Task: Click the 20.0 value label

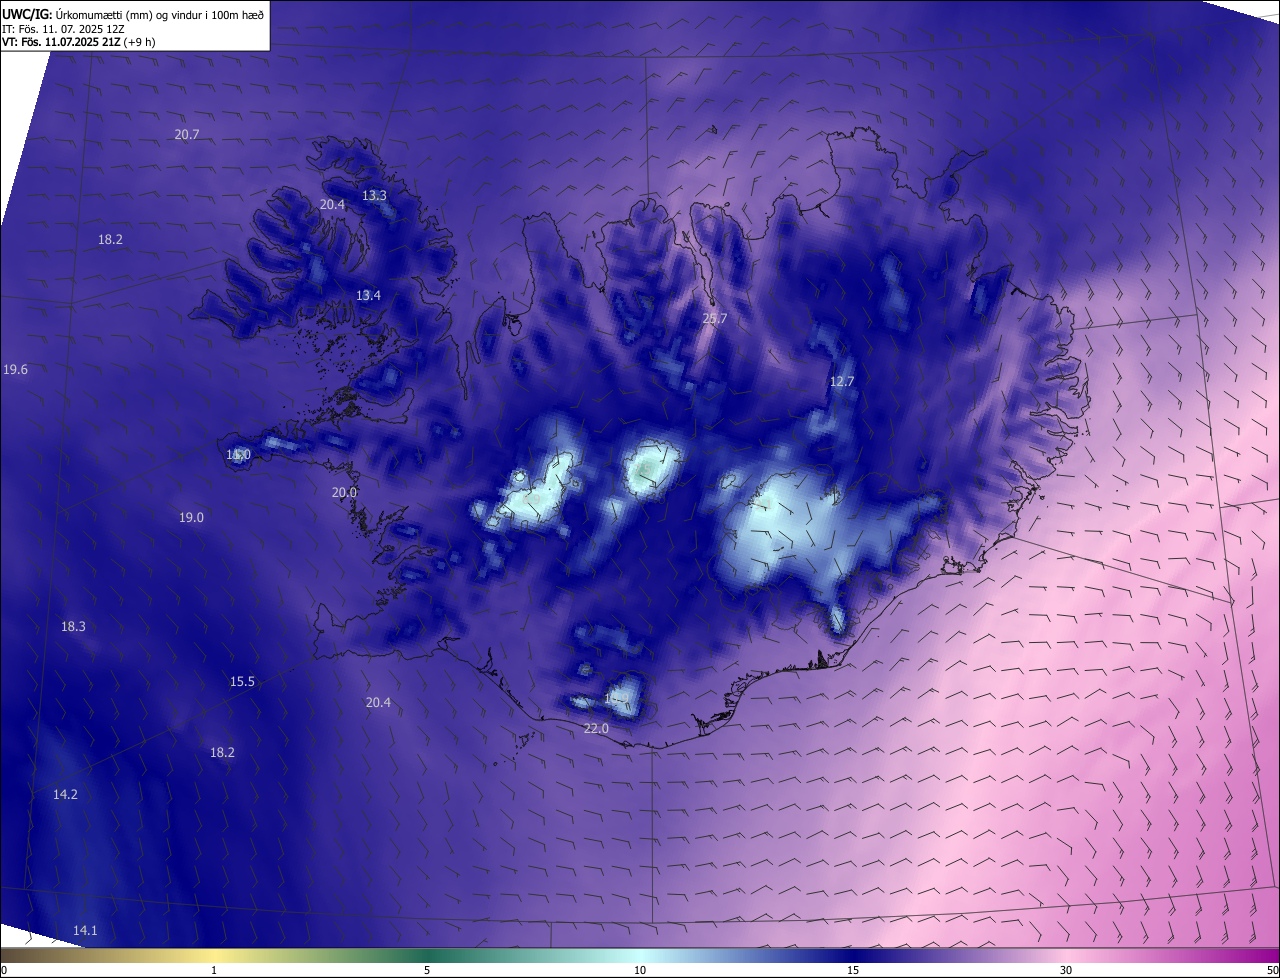Action: click(344, 493)
